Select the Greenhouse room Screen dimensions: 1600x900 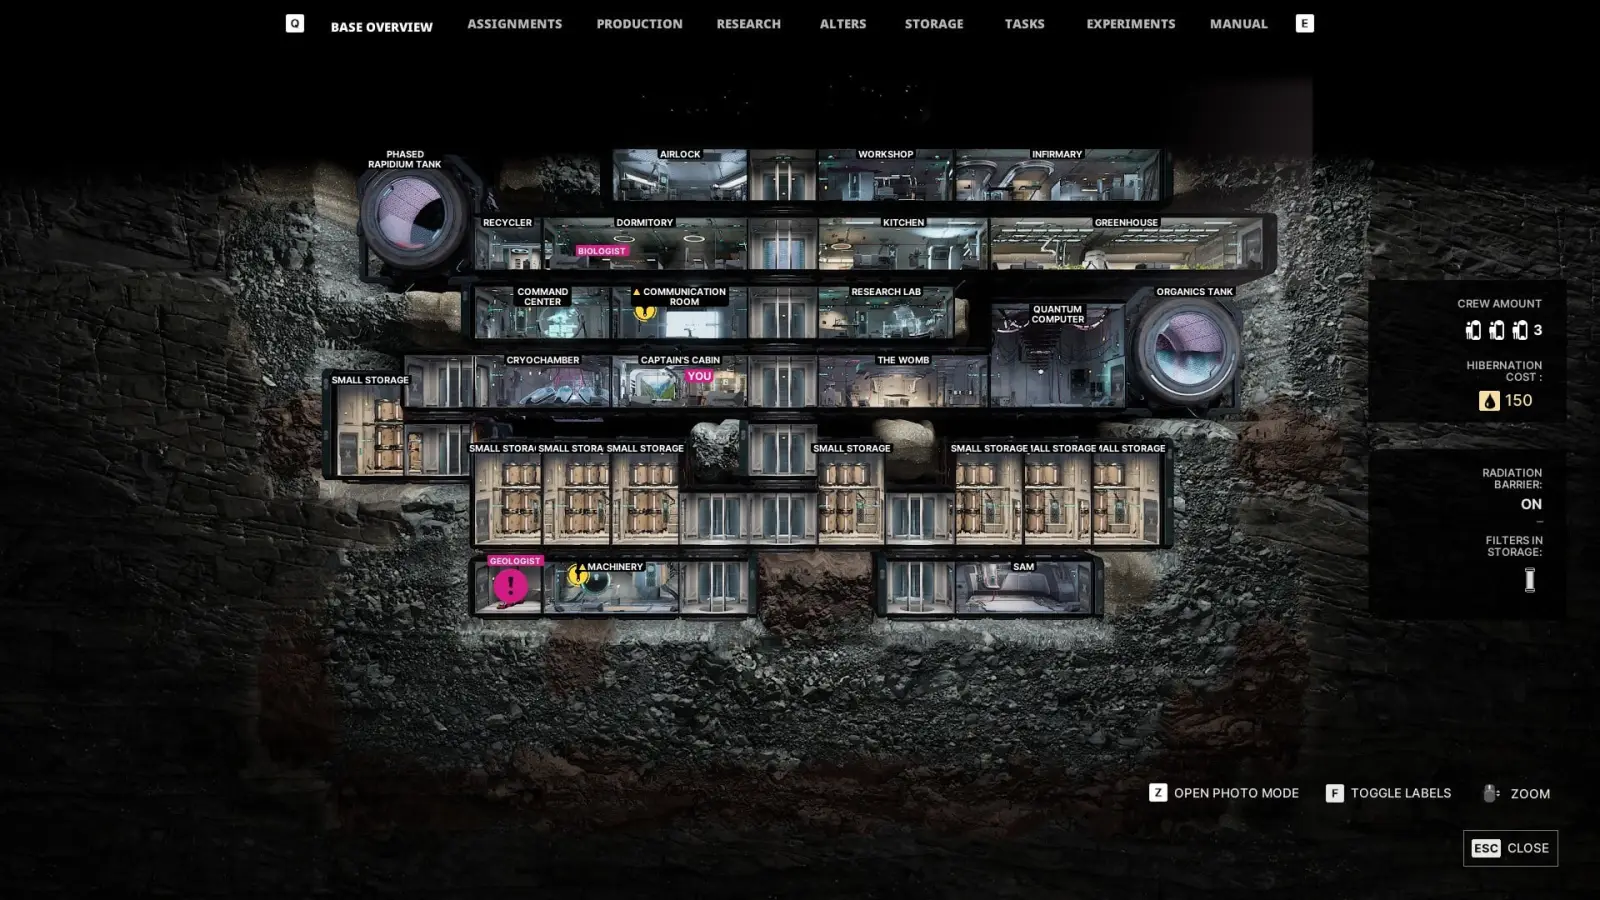point(1127,244)
